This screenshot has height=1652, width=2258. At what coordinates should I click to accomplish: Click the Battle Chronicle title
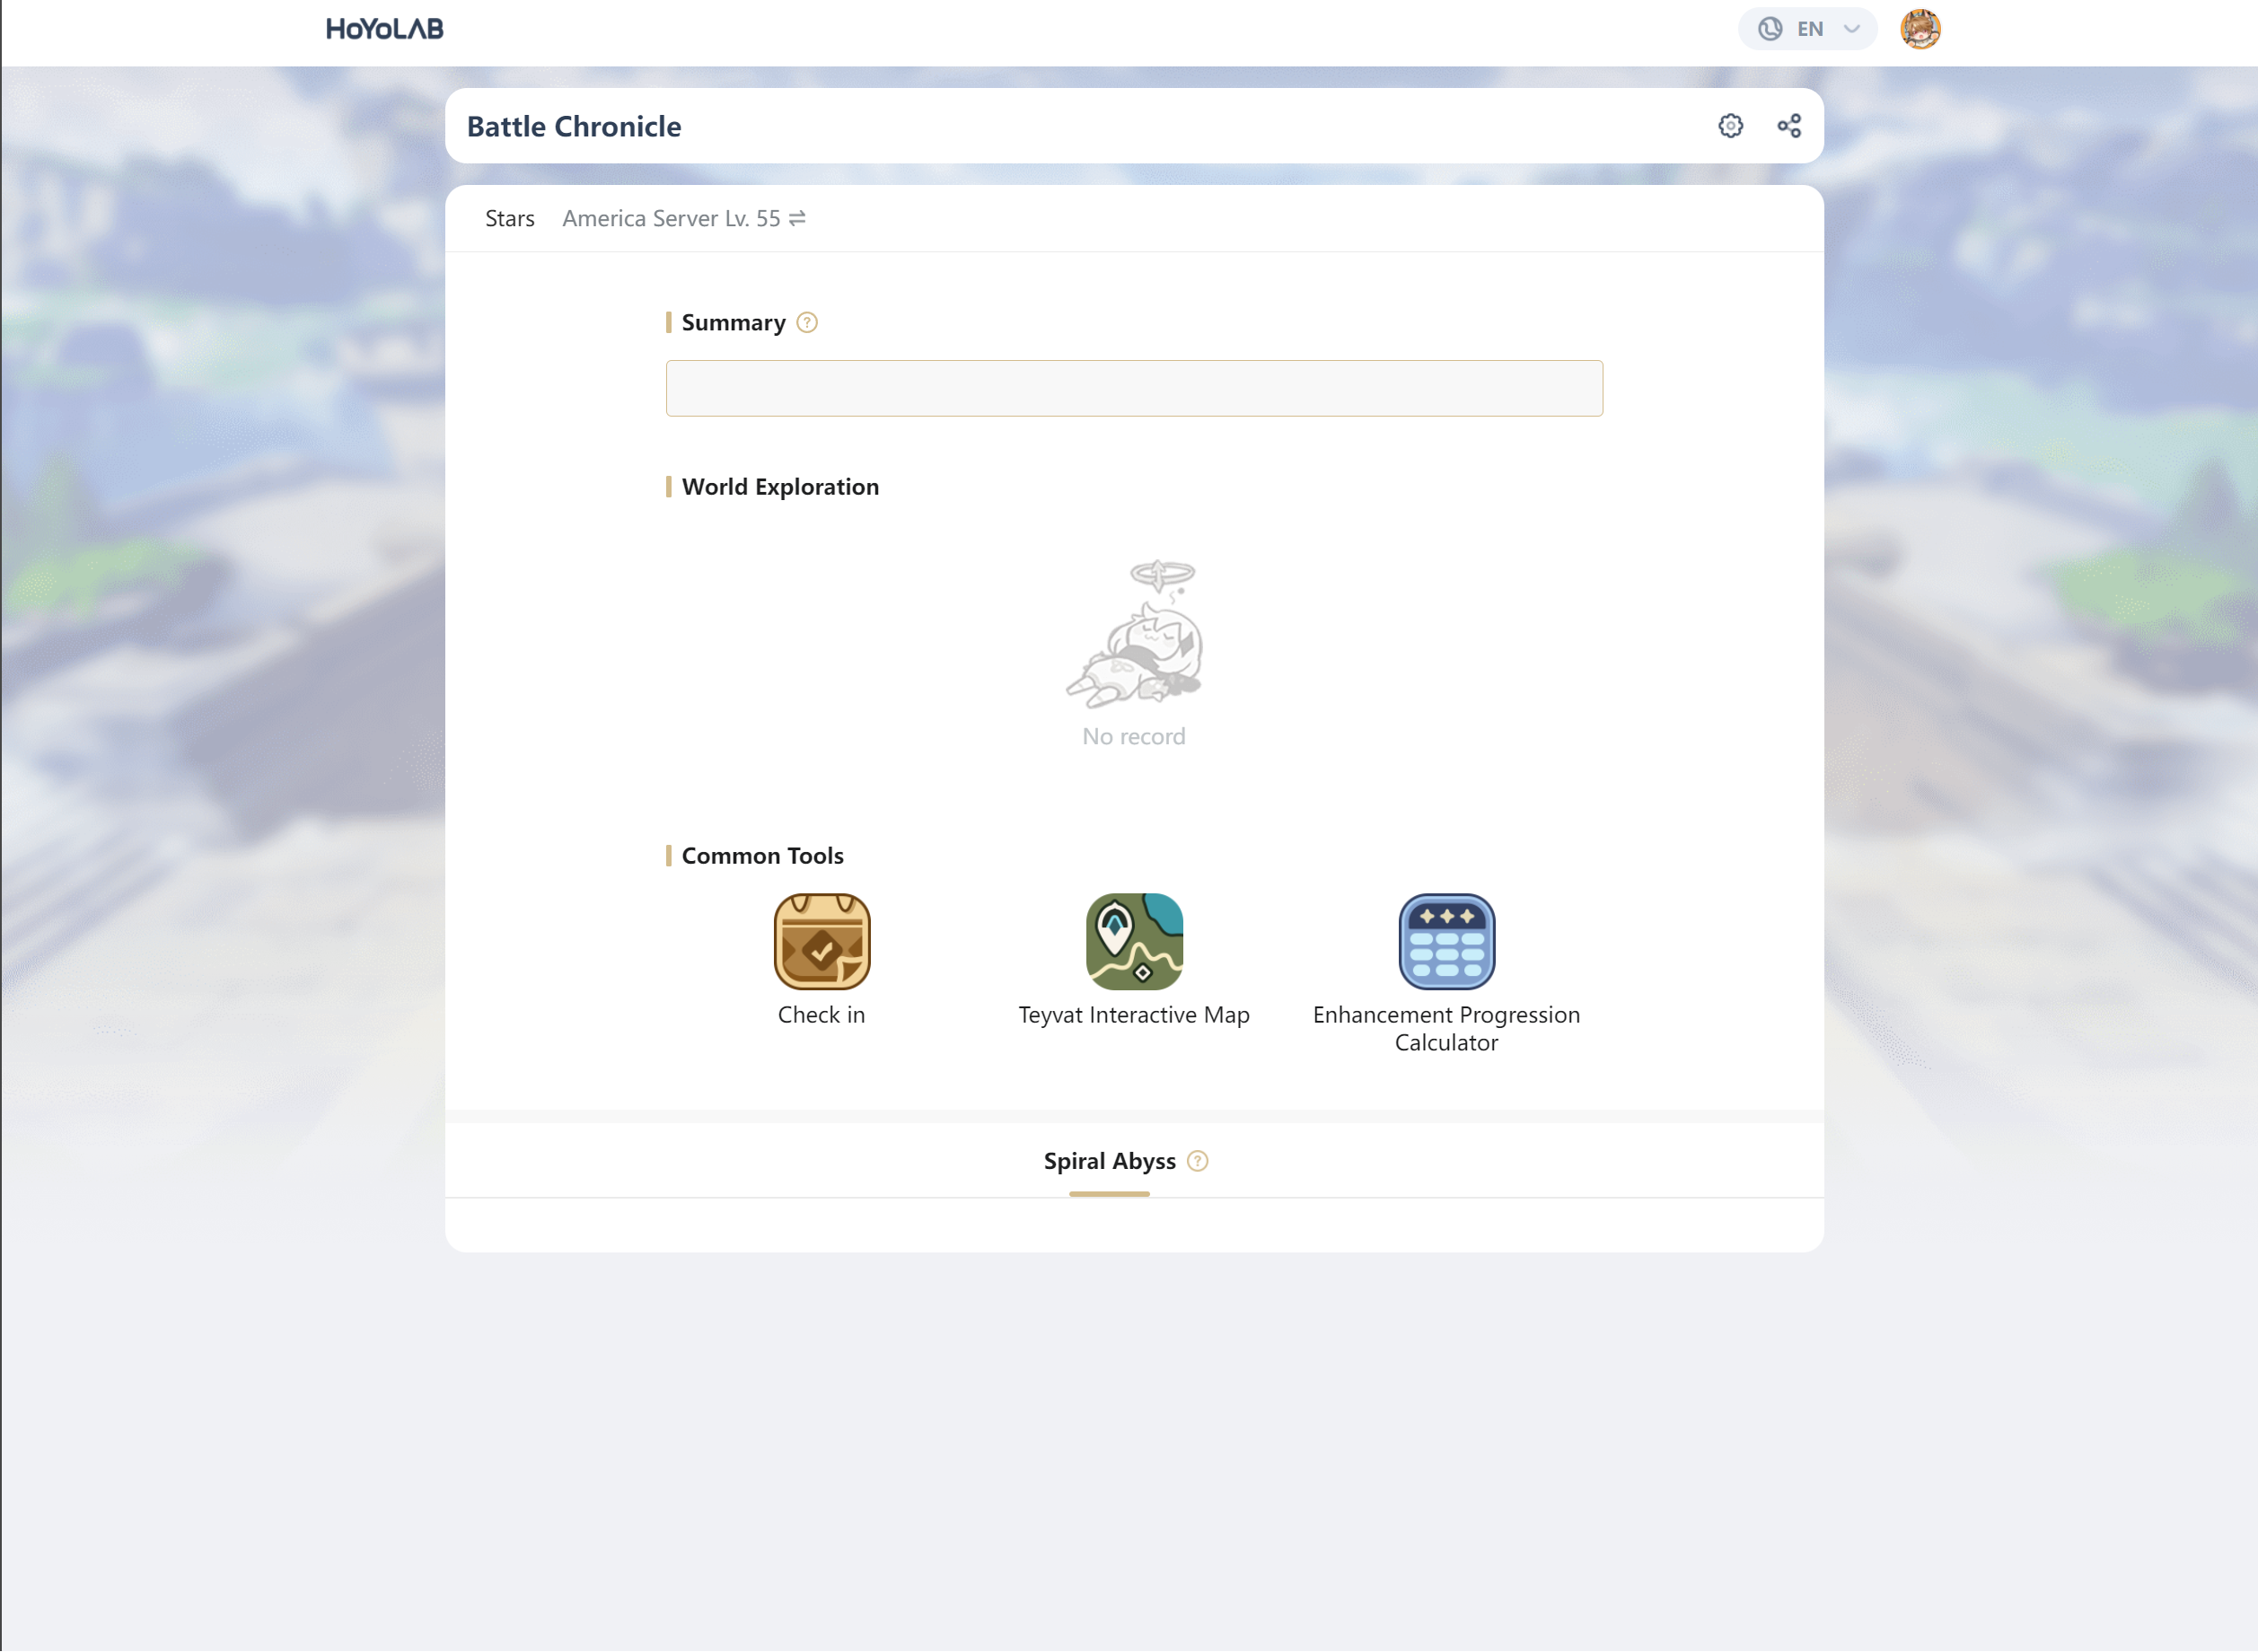[x=574, y=126]
